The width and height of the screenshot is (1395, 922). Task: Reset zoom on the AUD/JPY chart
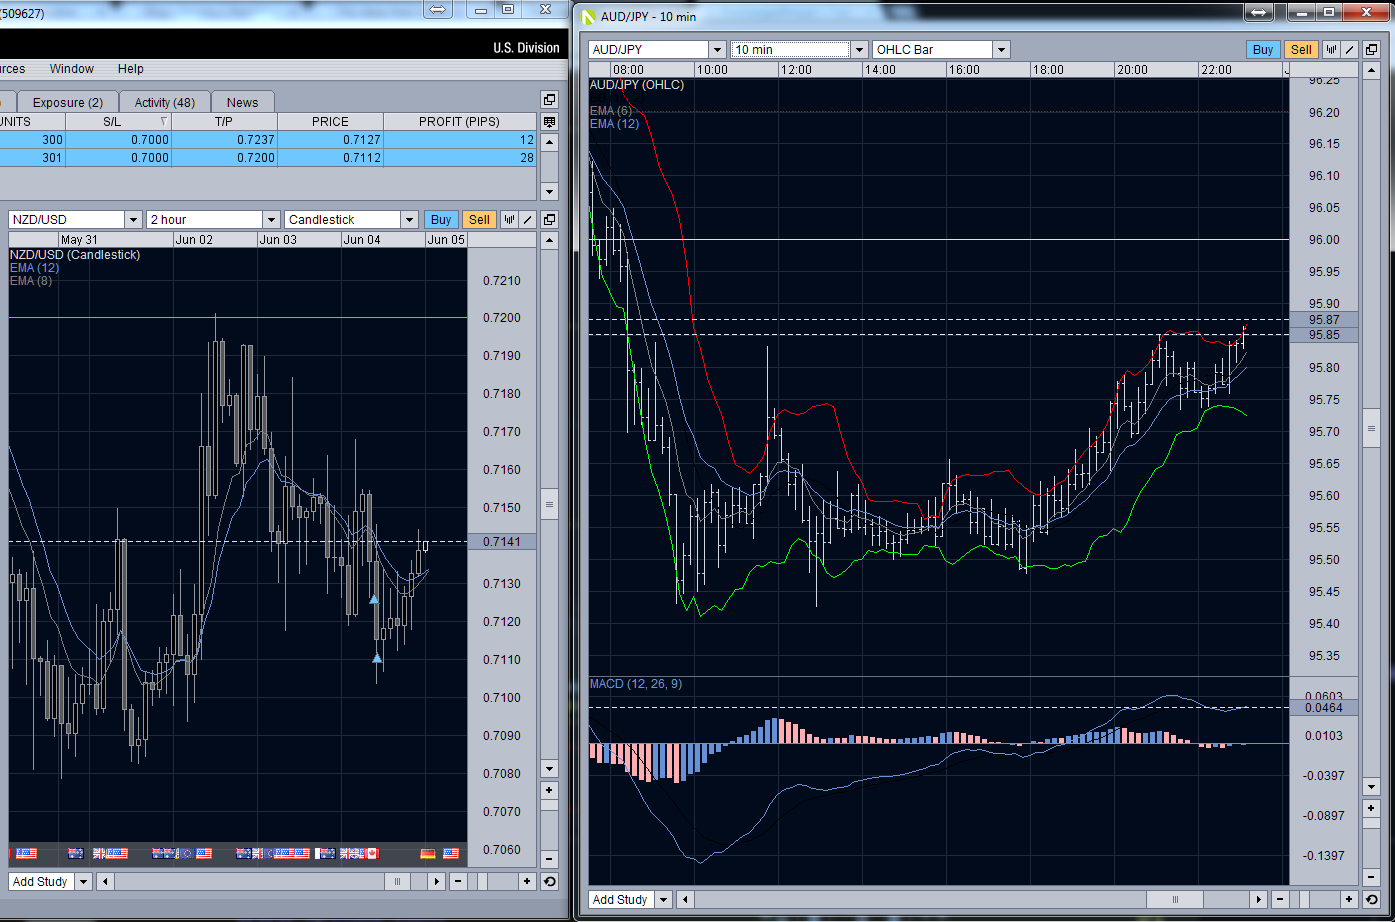pos(1370,899)
